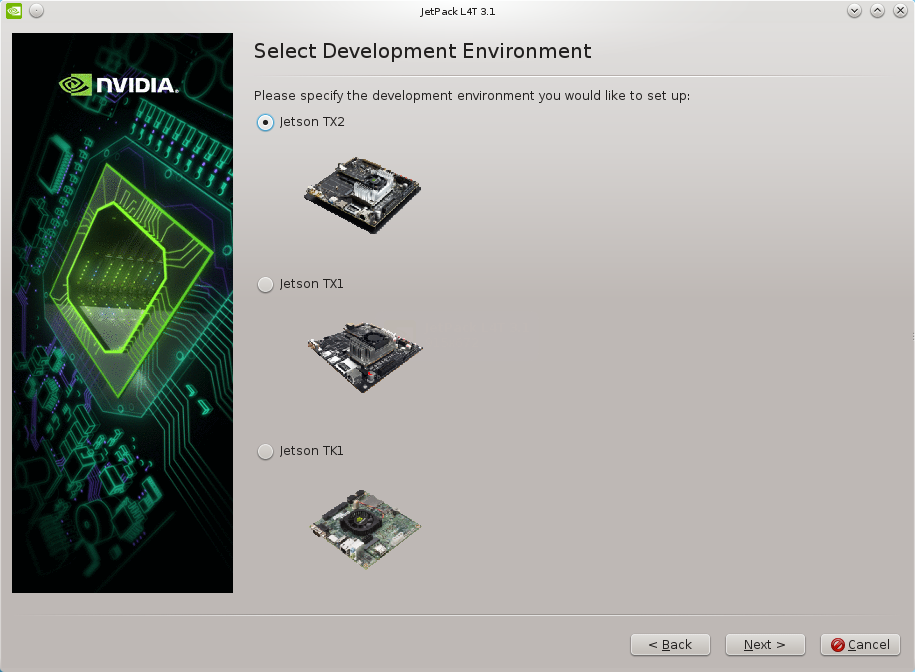Choose the Jetson TX1 radio option
Screen dimensions: 915x672
tap(265, 284)
